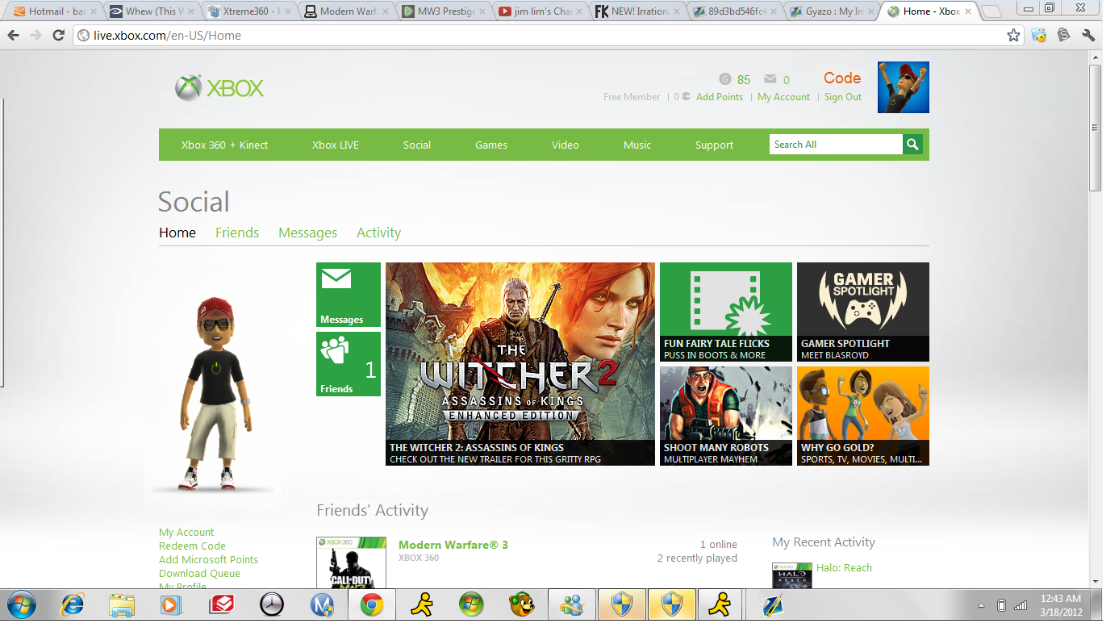The image size is (1103, 621).
Task: Select the Home tab under Social
Action: pos(177,233)
